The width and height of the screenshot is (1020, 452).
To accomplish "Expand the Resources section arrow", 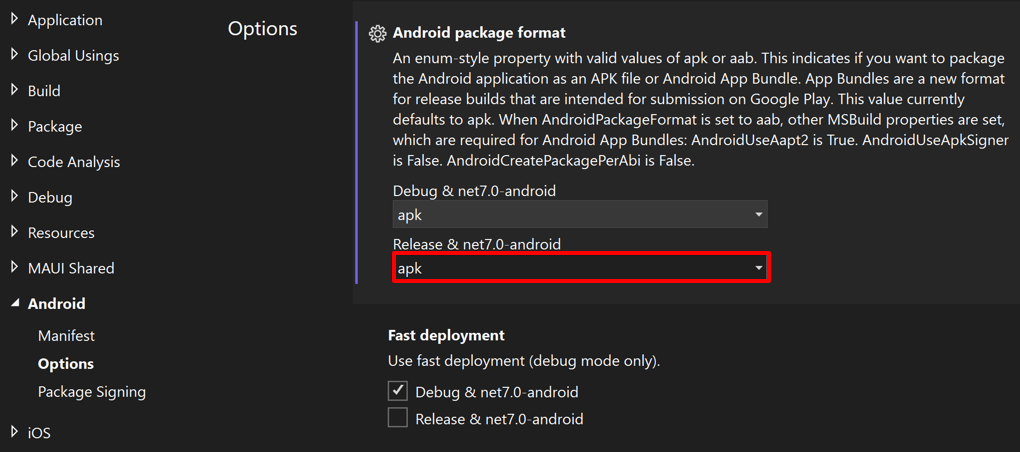I will pos(14,232).
